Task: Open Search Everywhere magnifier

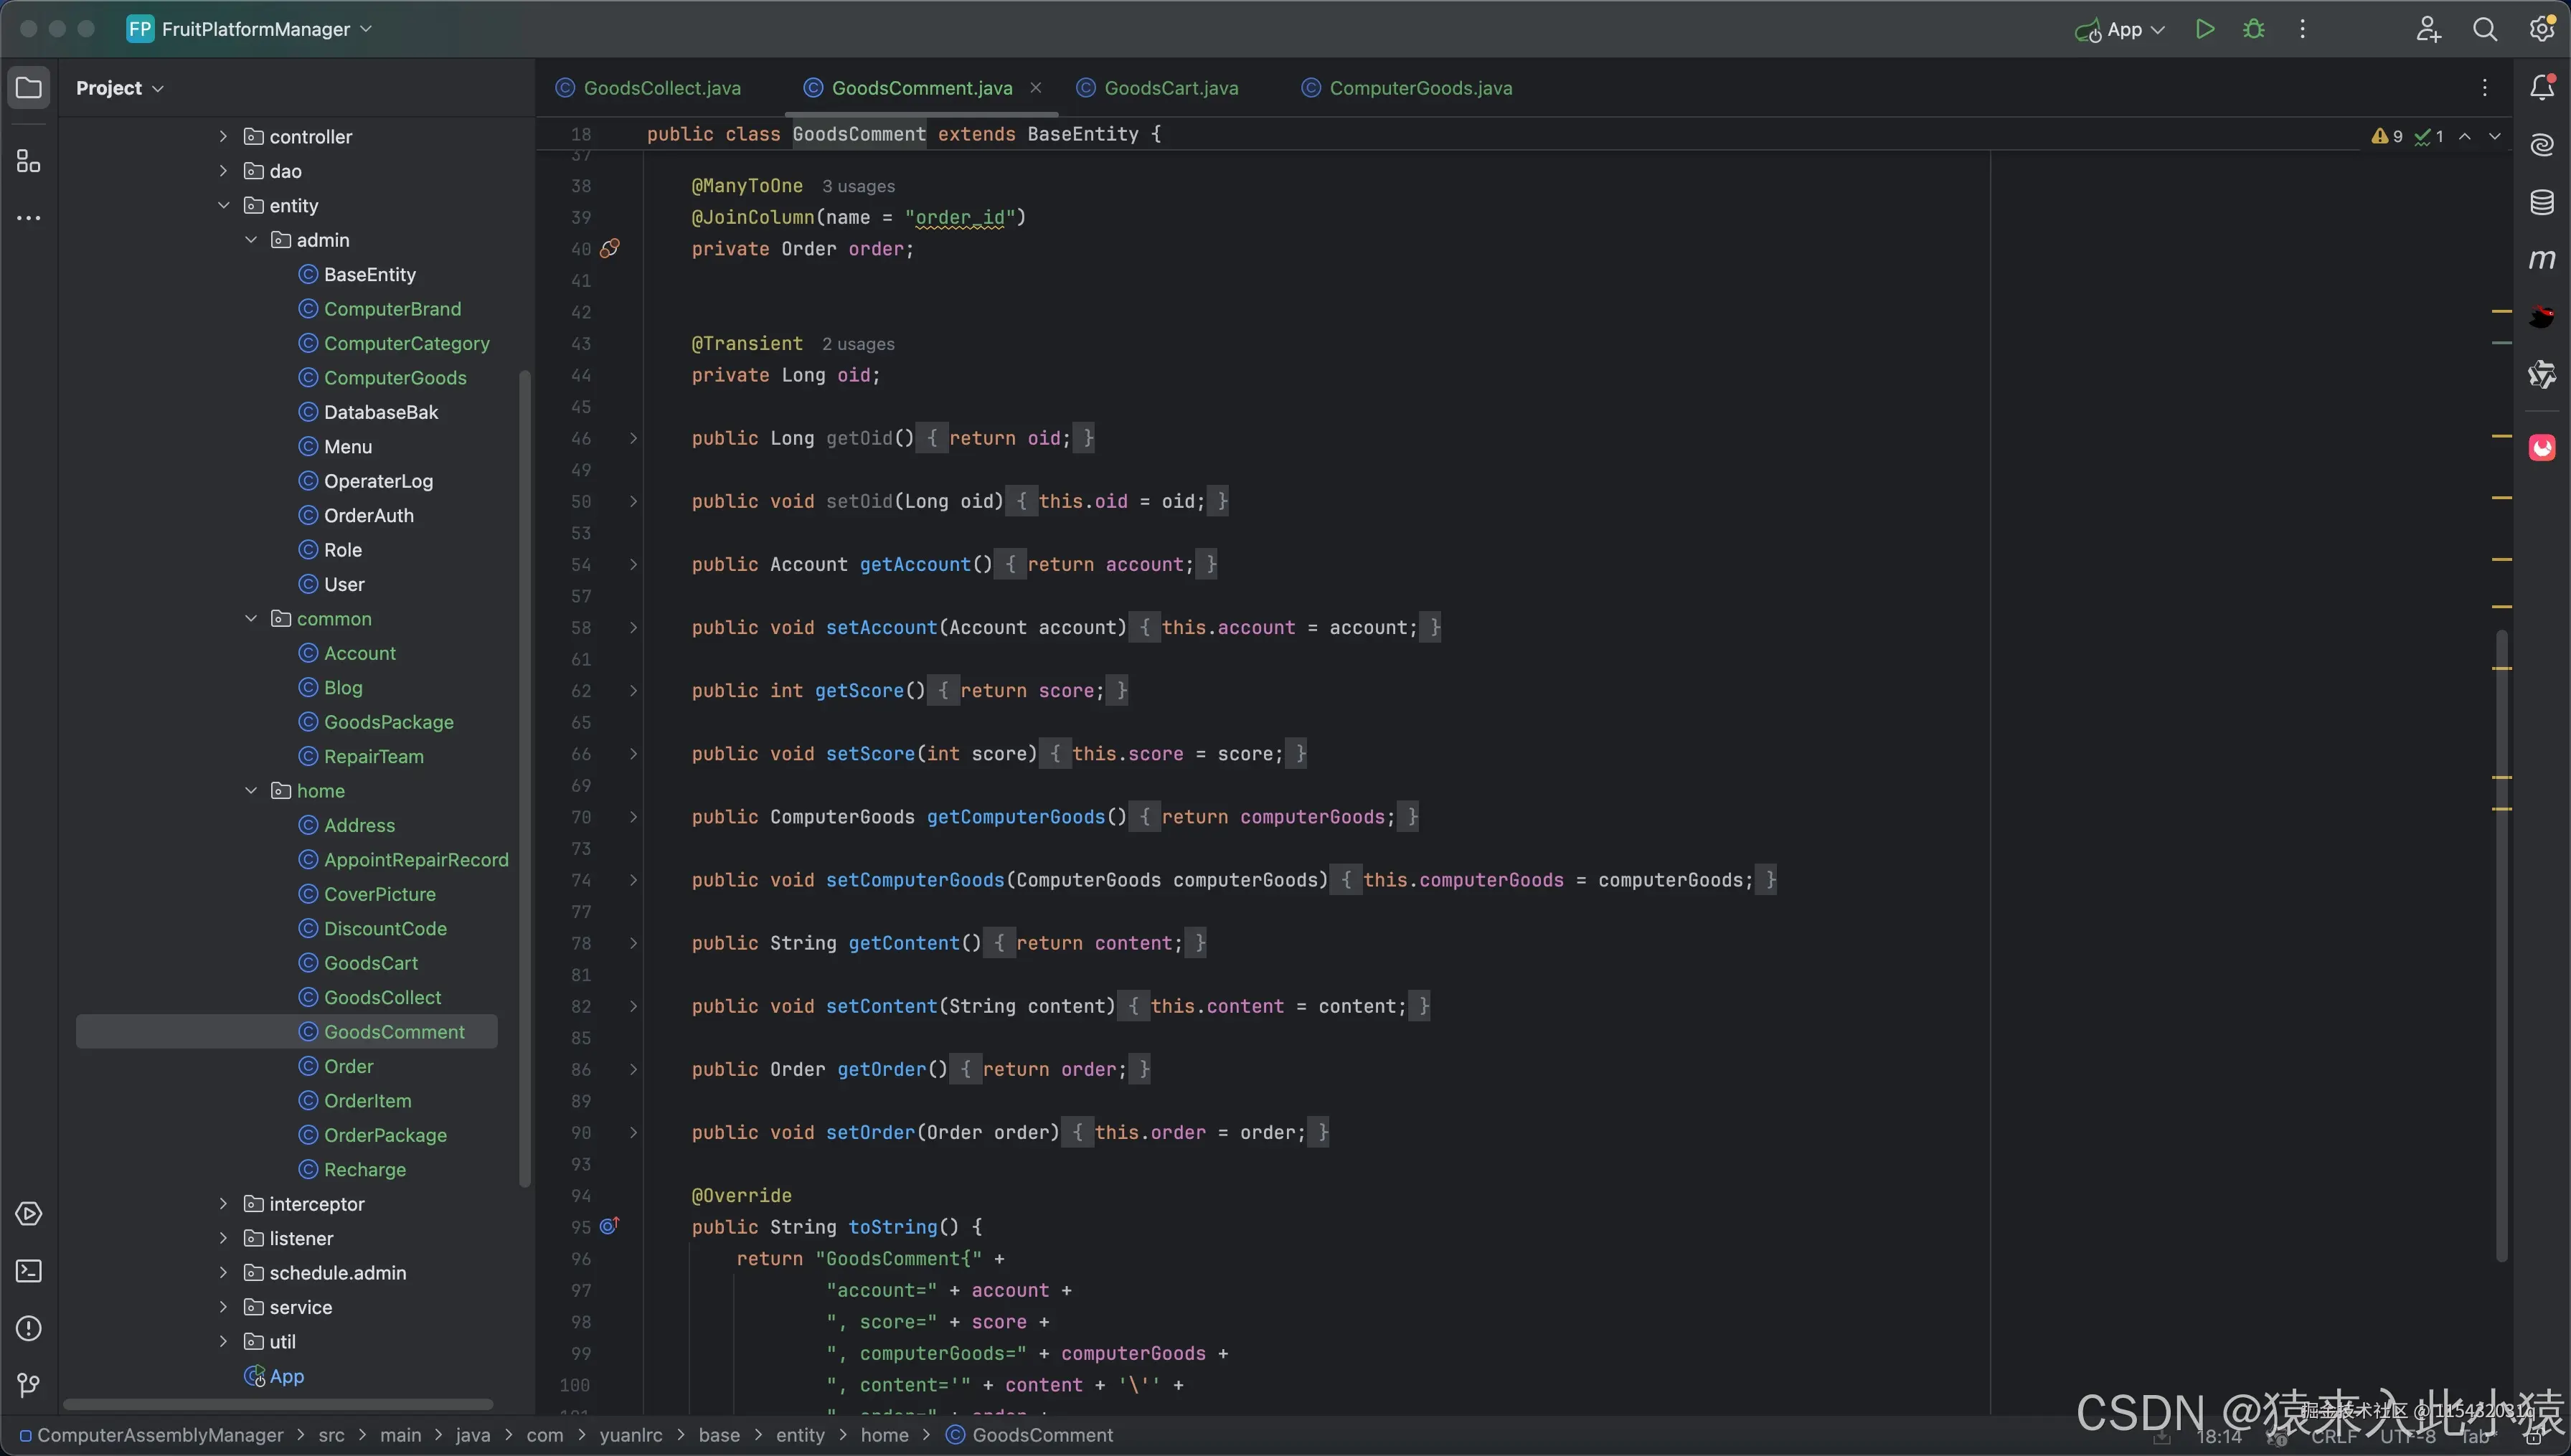Action: [2484, 29]
